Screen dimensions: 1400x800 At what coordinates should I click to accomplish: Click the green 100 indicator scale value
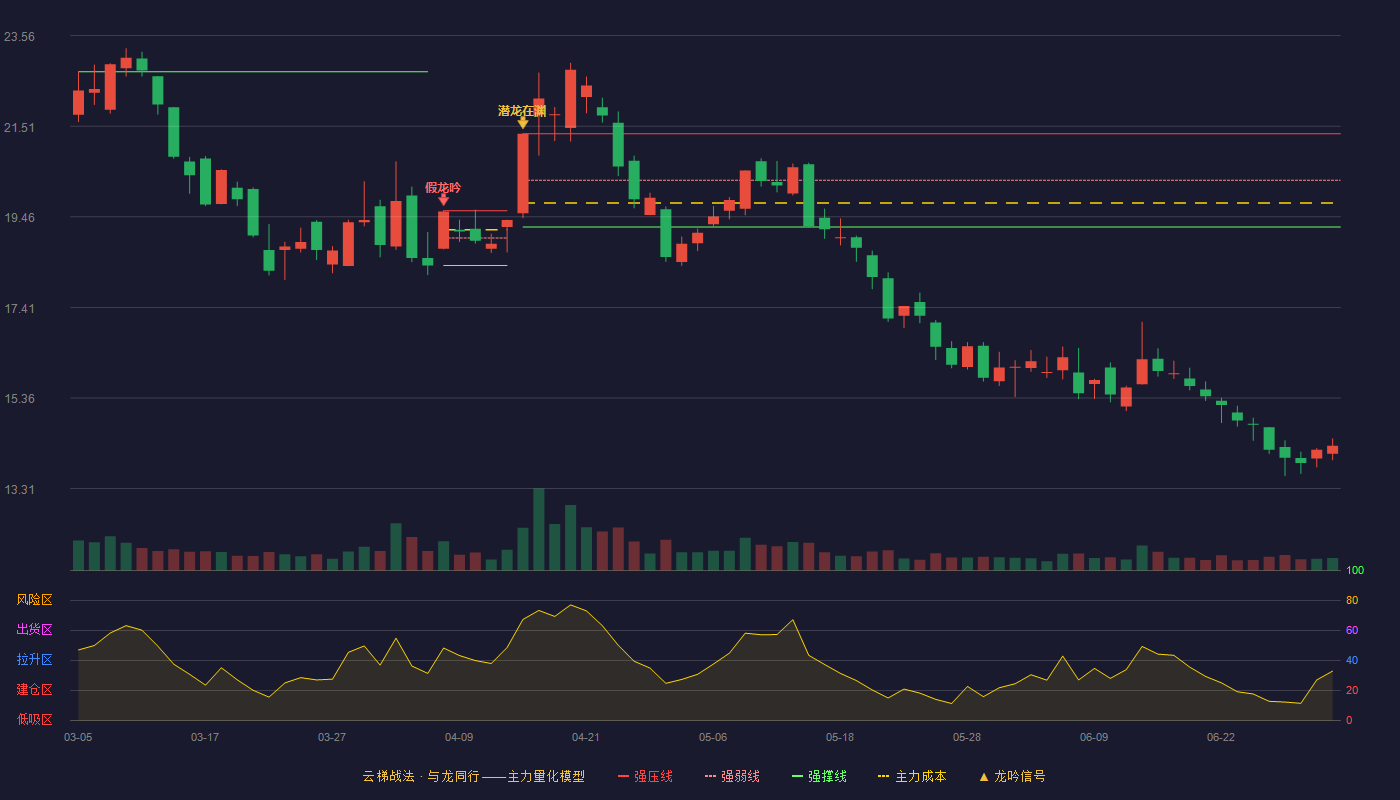(1355, 571)
